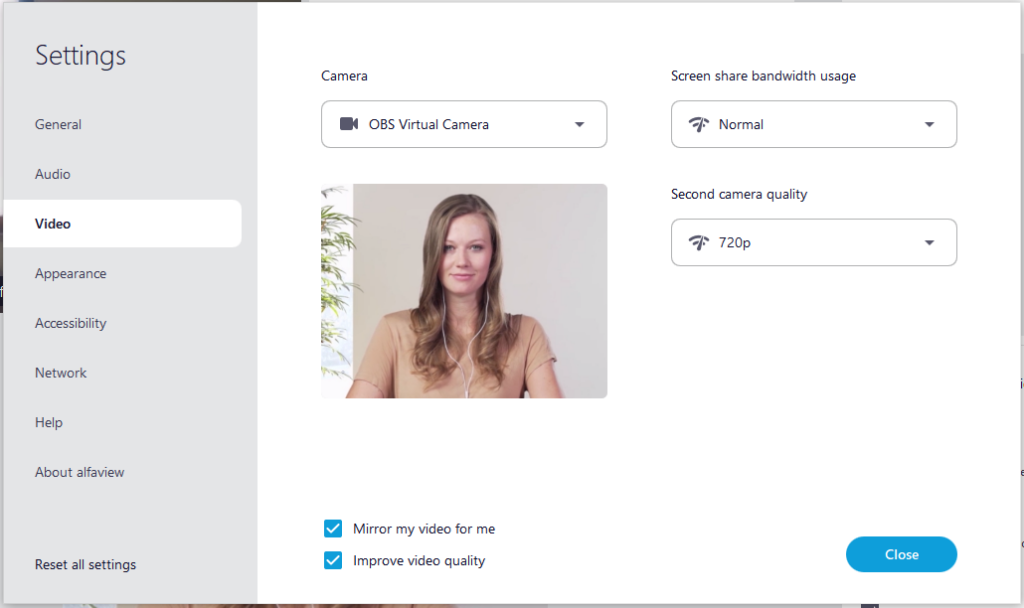The image size is (1024, 608).
Task: Expand the OBS Virtual Camera chevron
Action: tap(578, 124)
